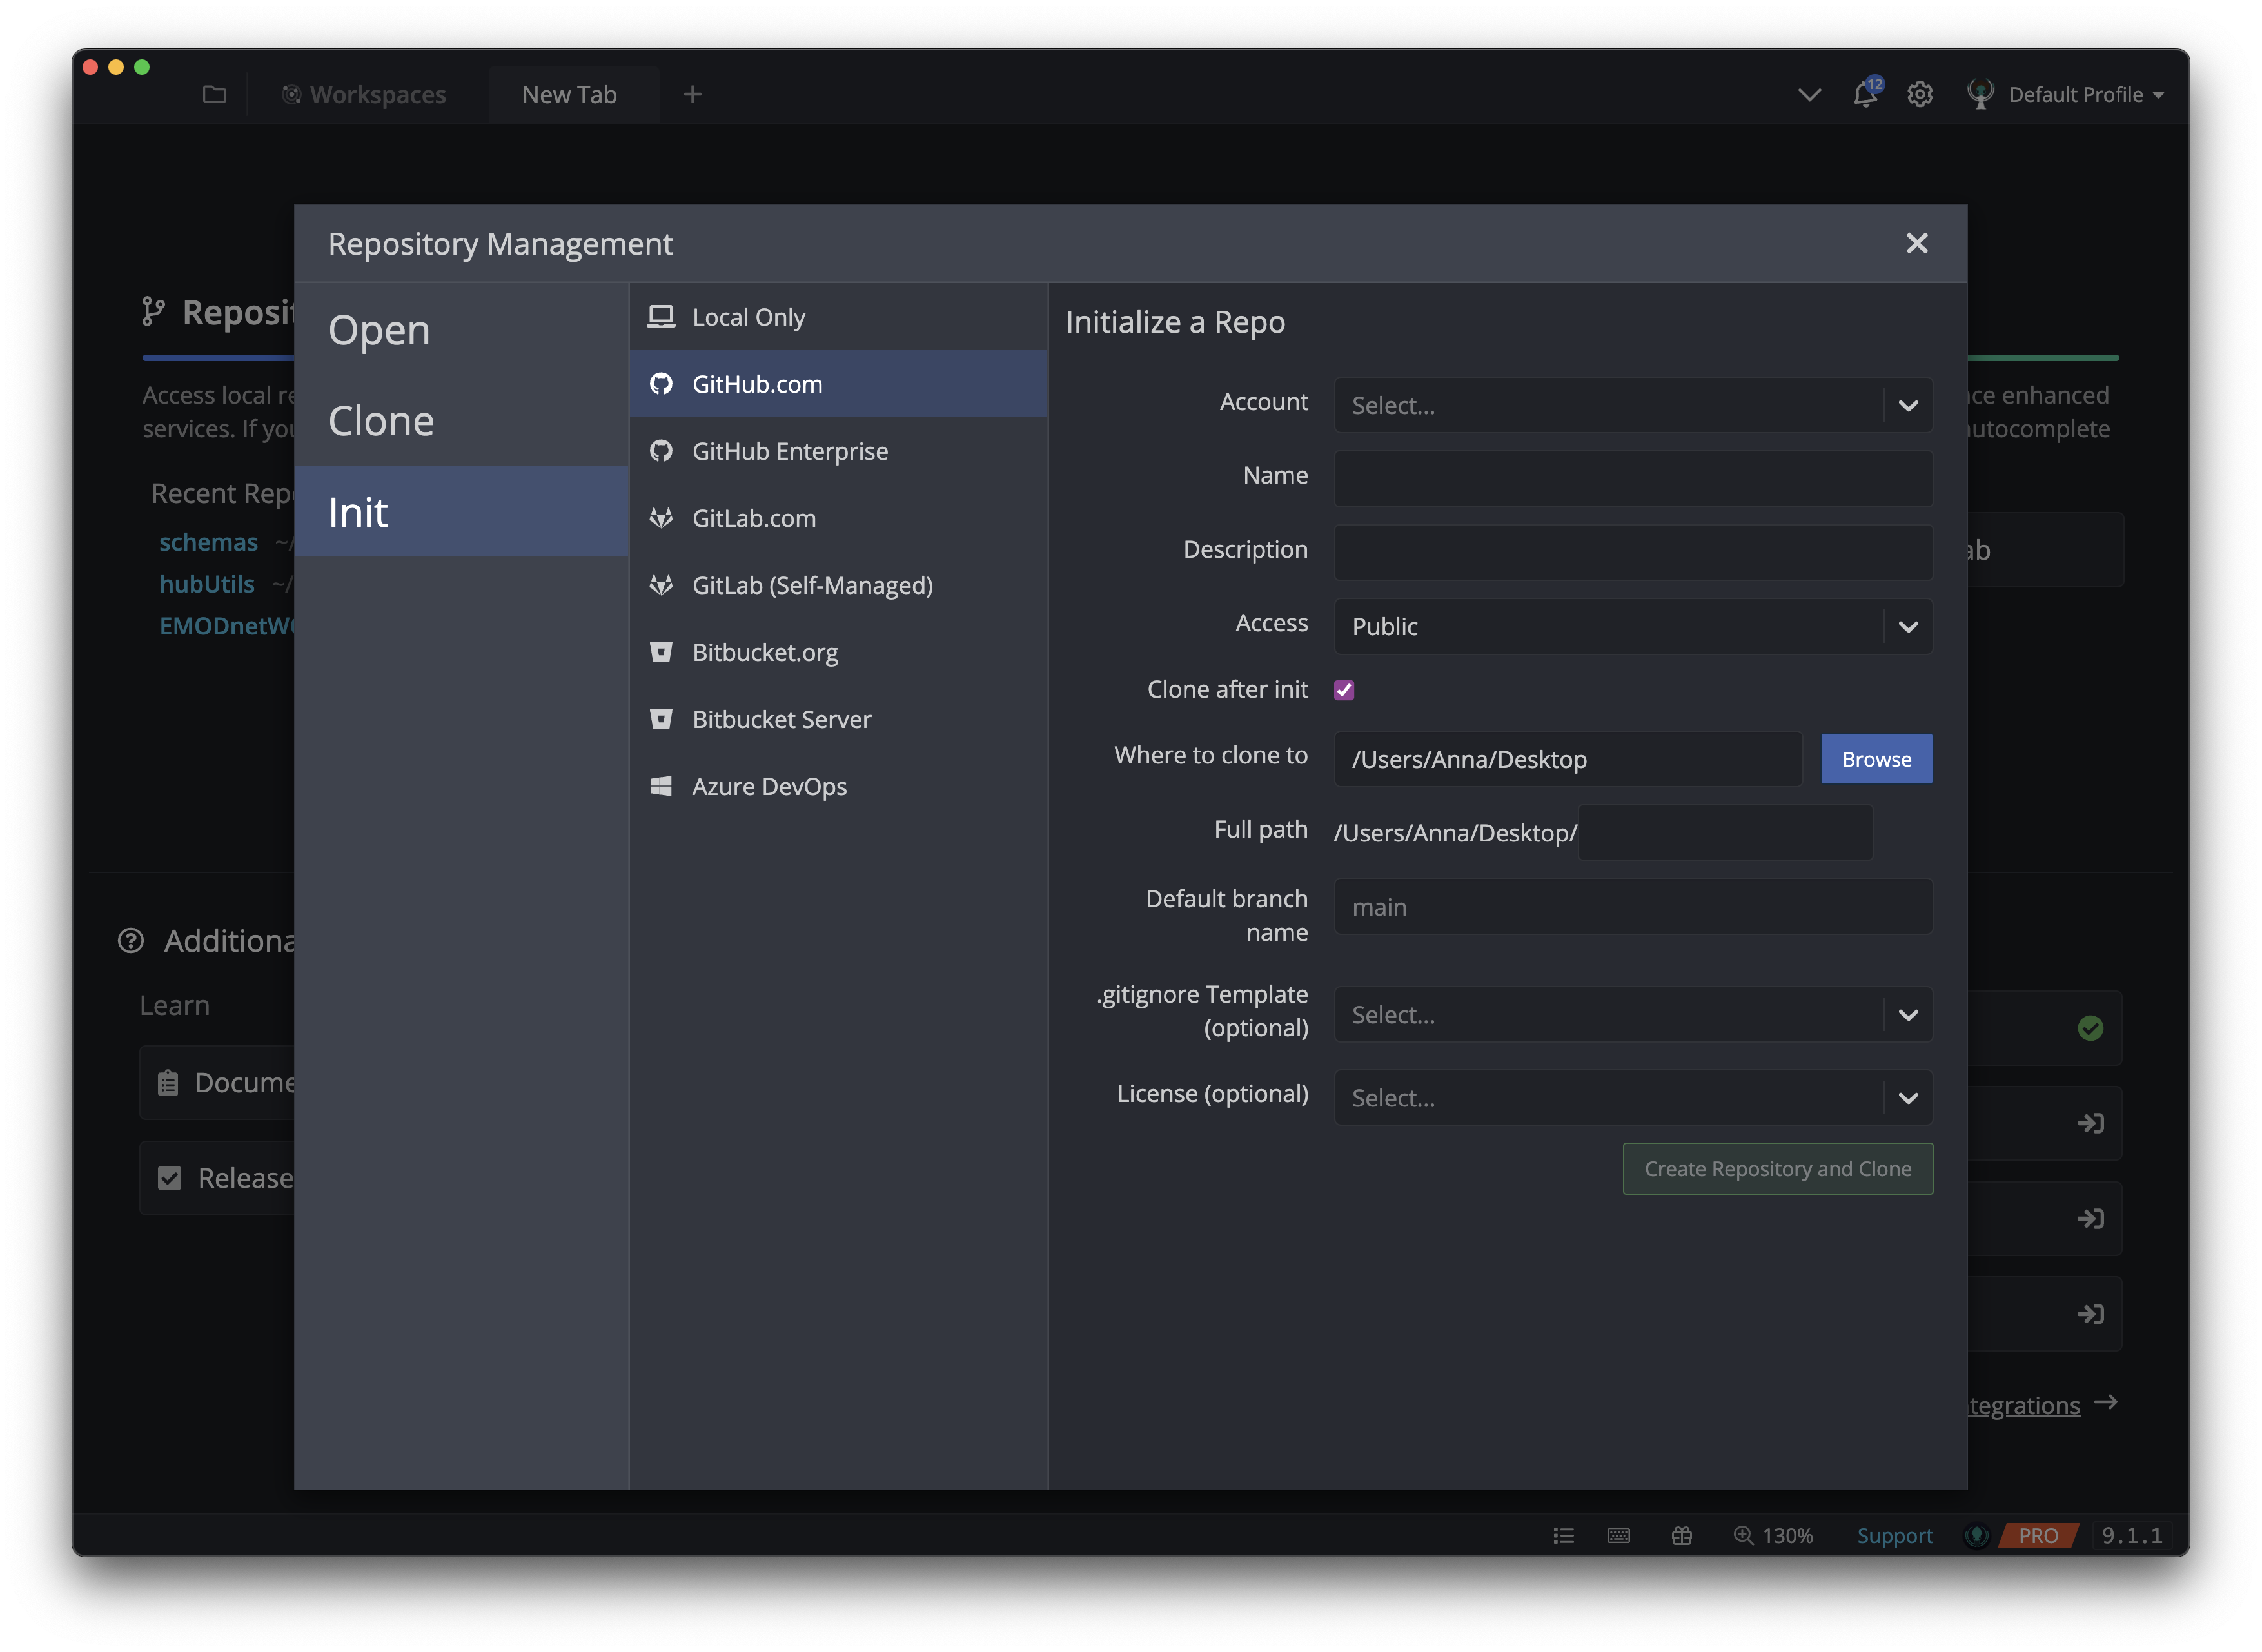Click the PRO badge in status bar
This screenshot has height=1652, width=2262.
tap(2037, 1535)
